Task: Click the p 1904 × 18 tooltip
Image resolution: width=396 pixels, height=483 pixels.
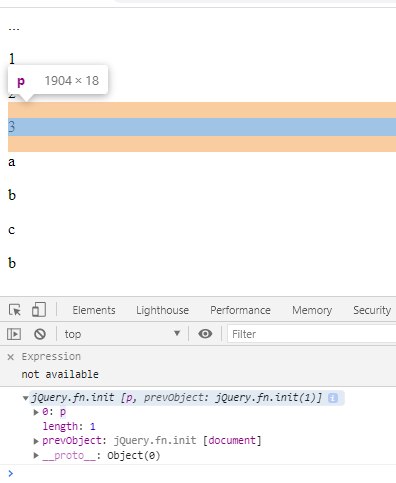Action: (x=58, y=80)
